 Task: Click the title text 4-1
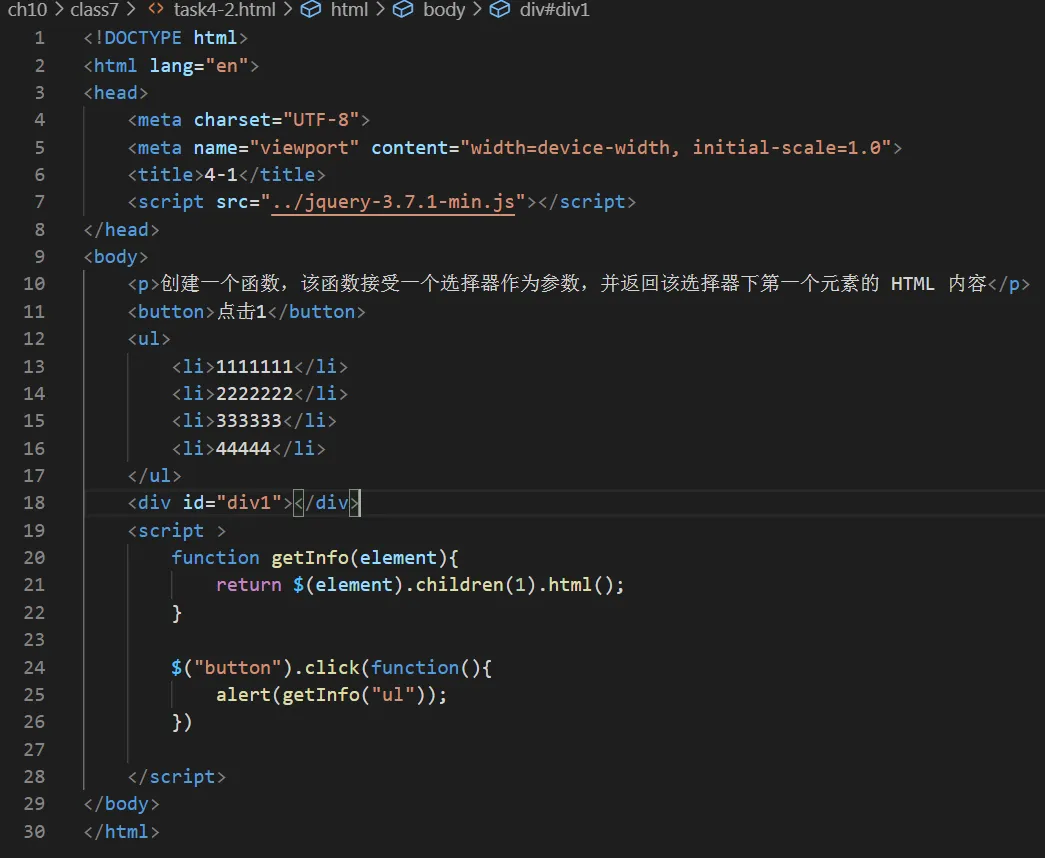pos(221,175)
